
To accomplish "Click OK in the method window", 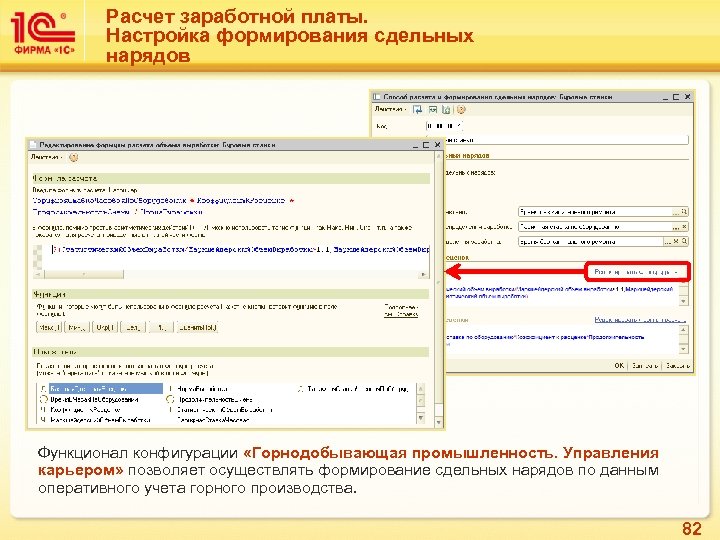I will (x=619, y=366).
